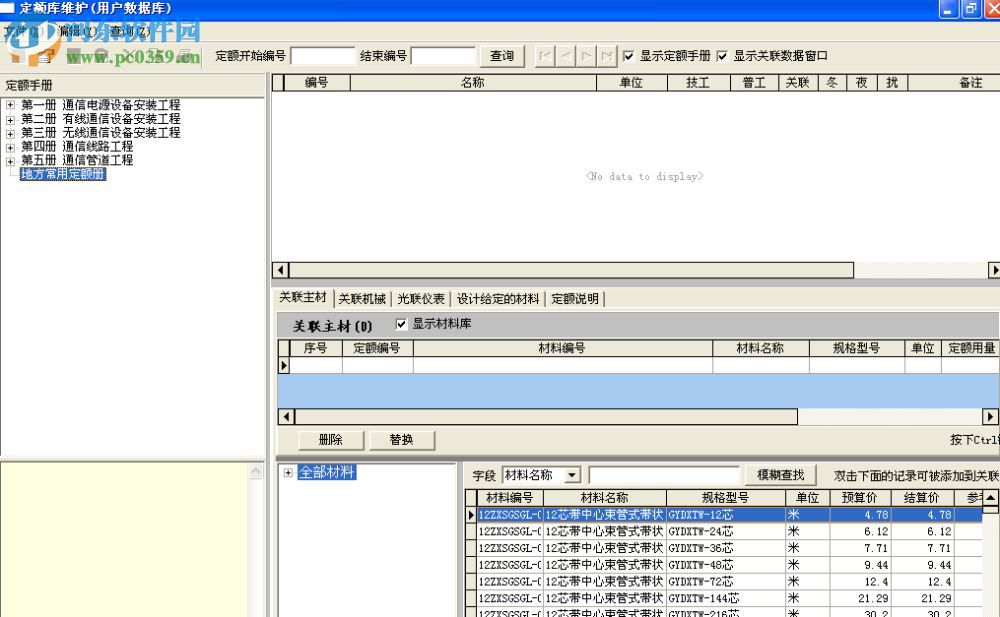Select the 地方常用定额册 tree item
Image resolution: width=1000 pixels, height=617 pixels.
coord(63,172)
